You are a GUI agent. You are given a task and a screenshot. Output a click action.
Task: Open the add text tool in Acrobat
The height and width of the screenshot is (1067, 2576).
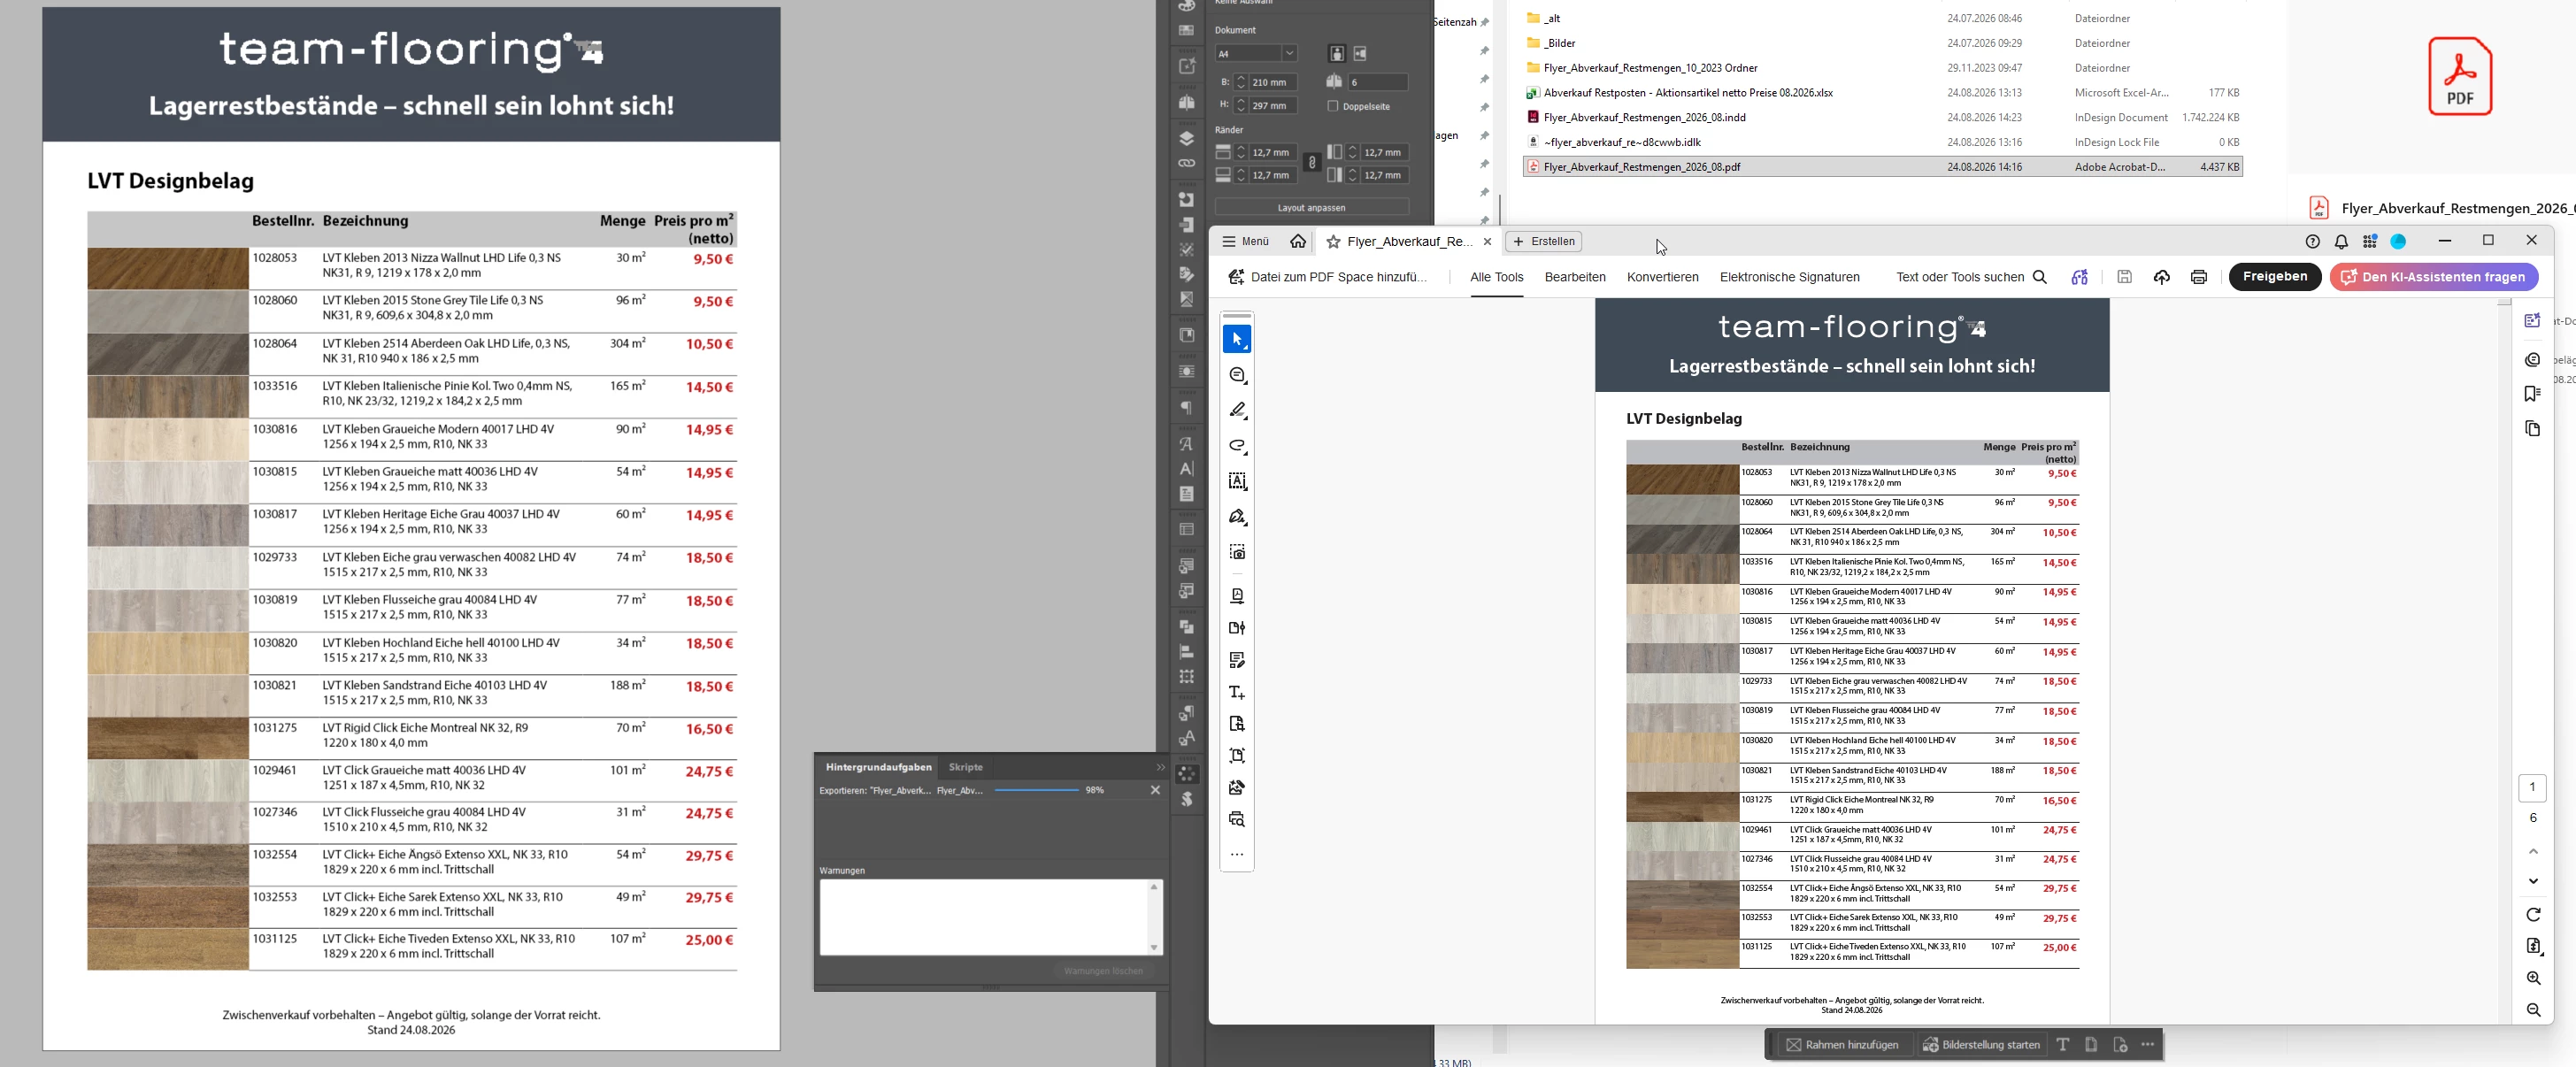1237,692
